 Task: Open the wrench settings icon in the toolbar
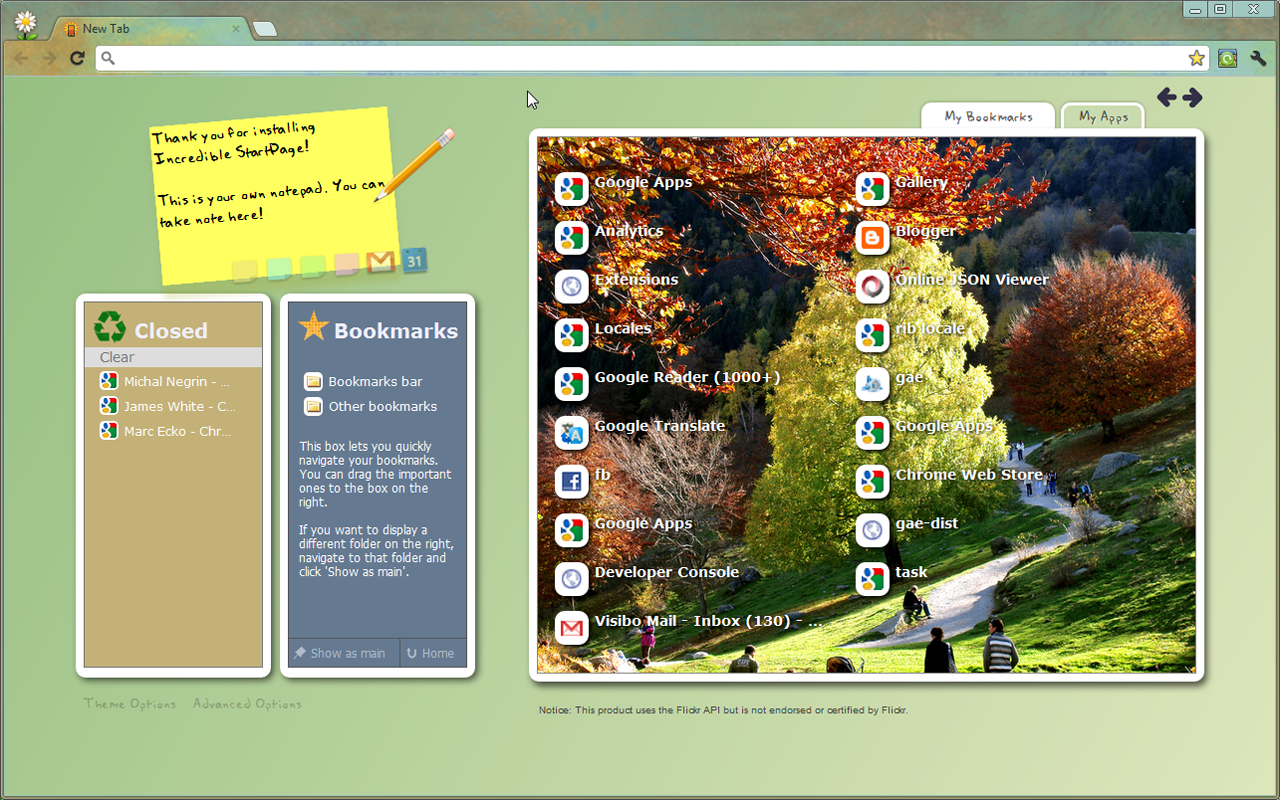[x=1258, y=58]
